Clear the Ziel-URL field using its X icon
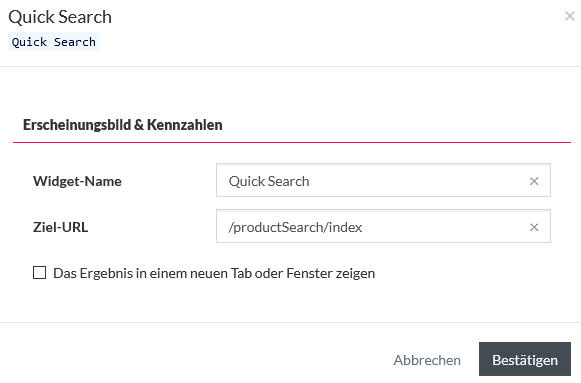Screen dimensions: 581x383 (x=534, y=227)
